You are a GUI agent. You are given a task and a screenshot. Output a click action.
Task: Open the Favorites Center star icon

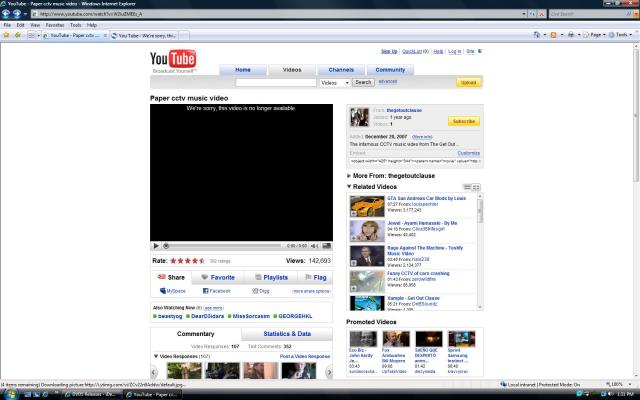(6, 36)
